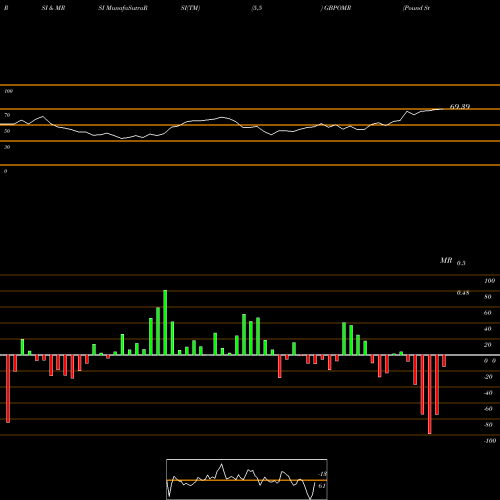Click the RSI axis label 70
Image resolution: width=500 pixels, height=500 pixels.
tap(7, 115)
